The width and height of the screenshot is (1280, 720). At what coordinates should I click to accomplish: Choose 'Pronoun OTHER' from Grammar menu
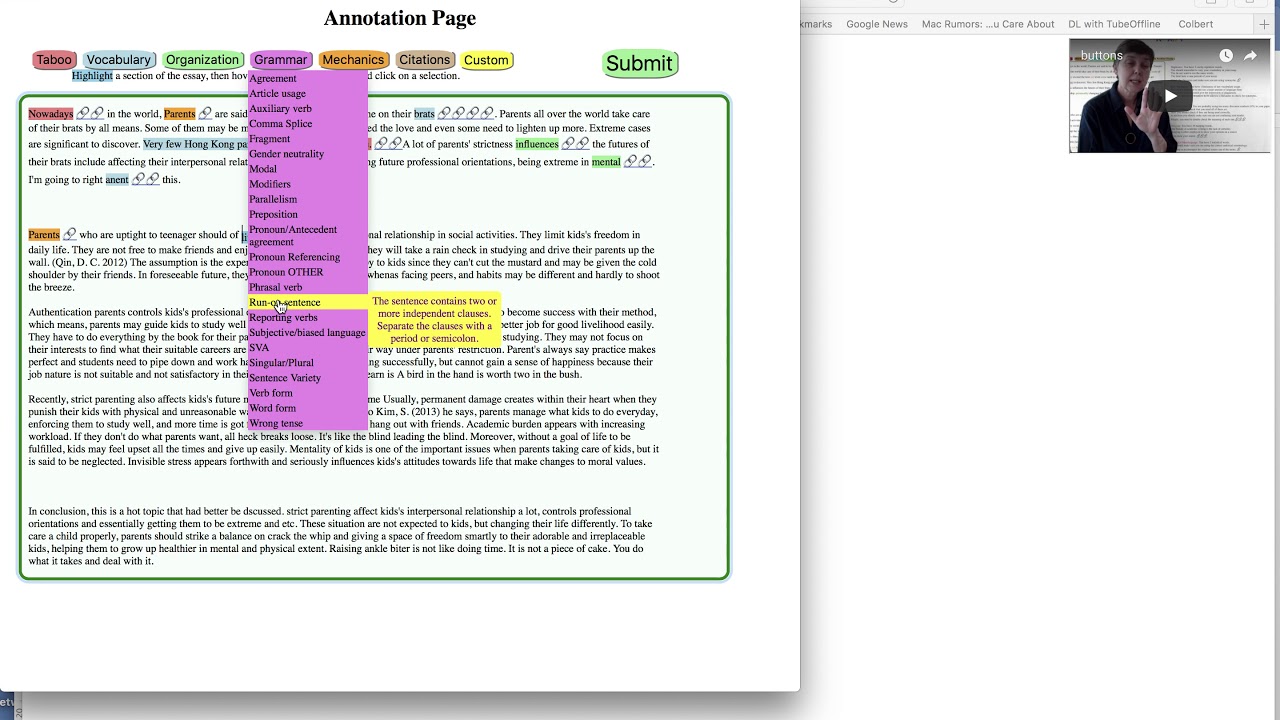coord(307,272)
